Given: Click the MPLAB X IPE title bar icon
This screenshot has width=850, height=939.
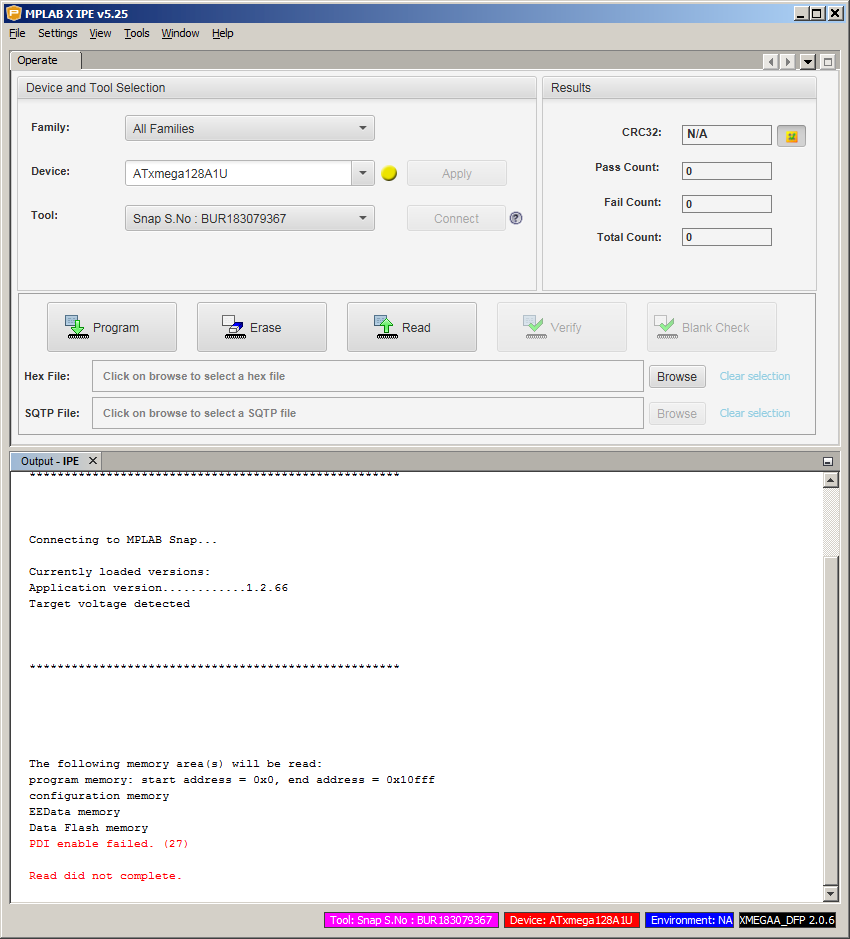Looking at the screenshot, I should (x=13, y=13).
